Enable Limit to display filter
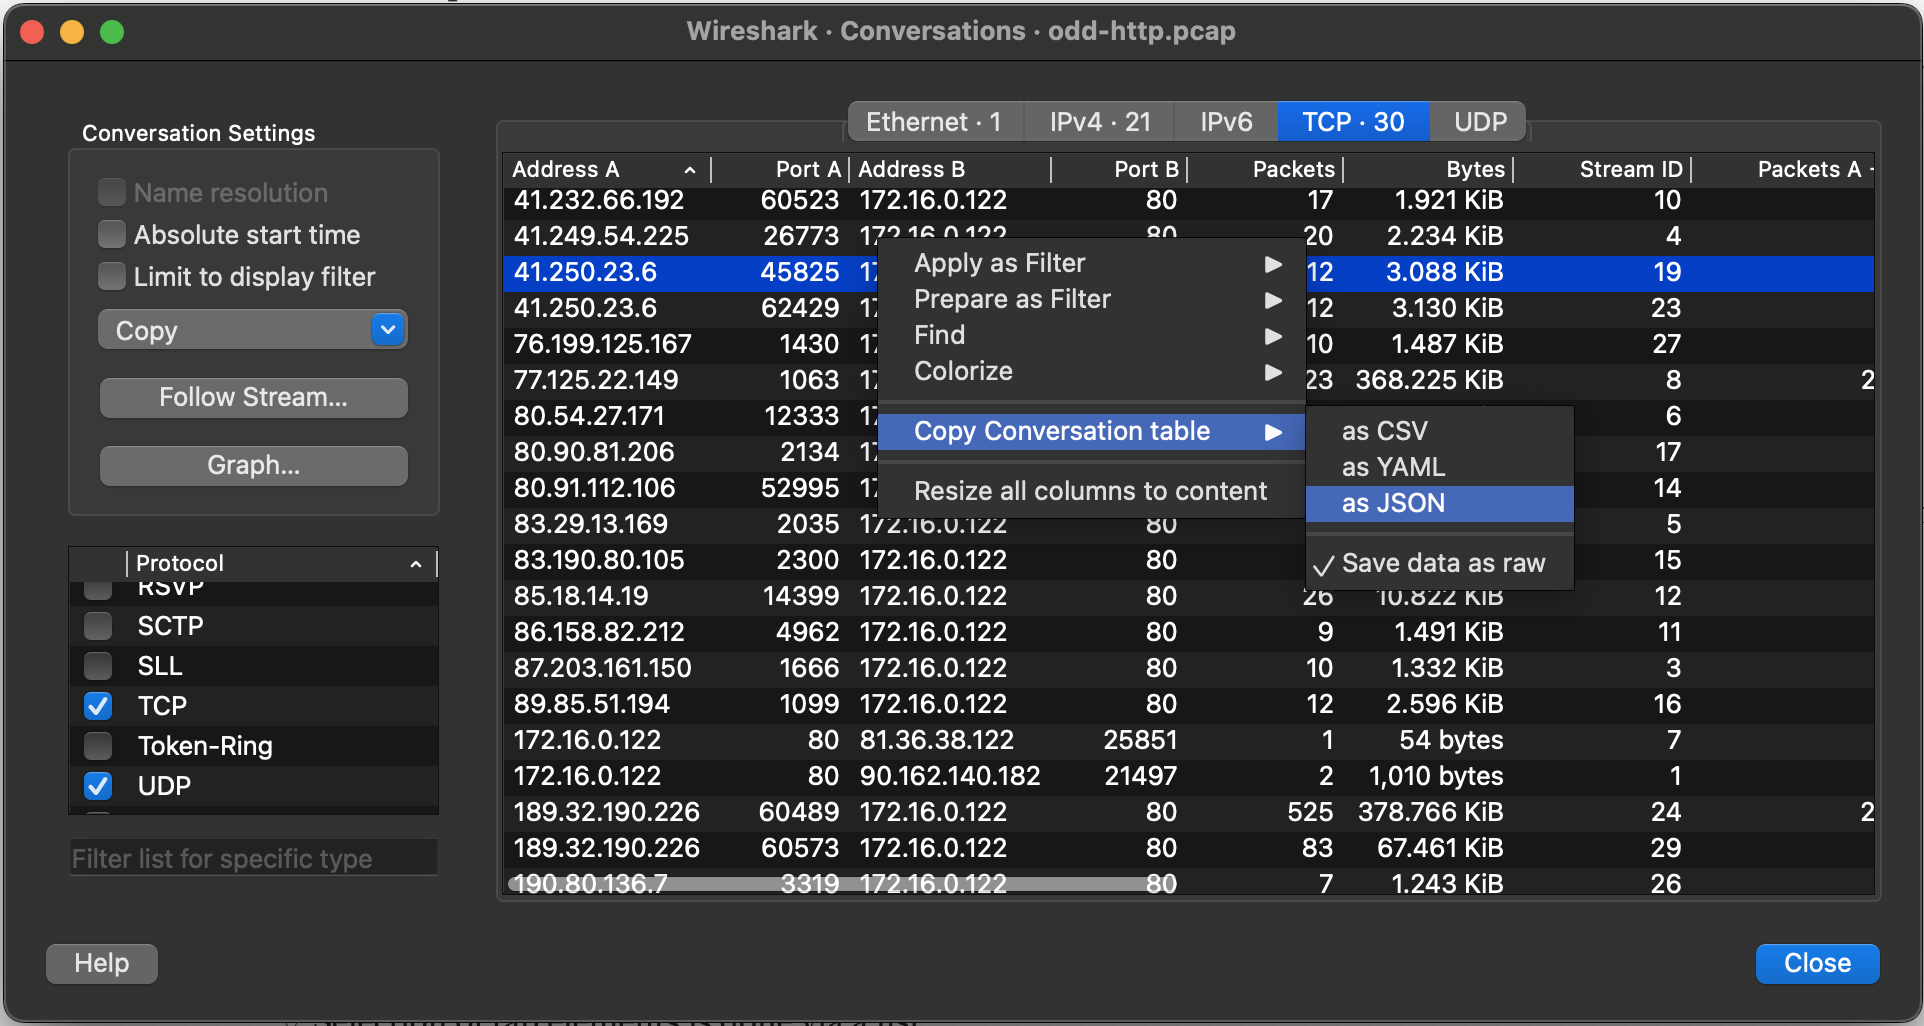 tap(111, 276)
